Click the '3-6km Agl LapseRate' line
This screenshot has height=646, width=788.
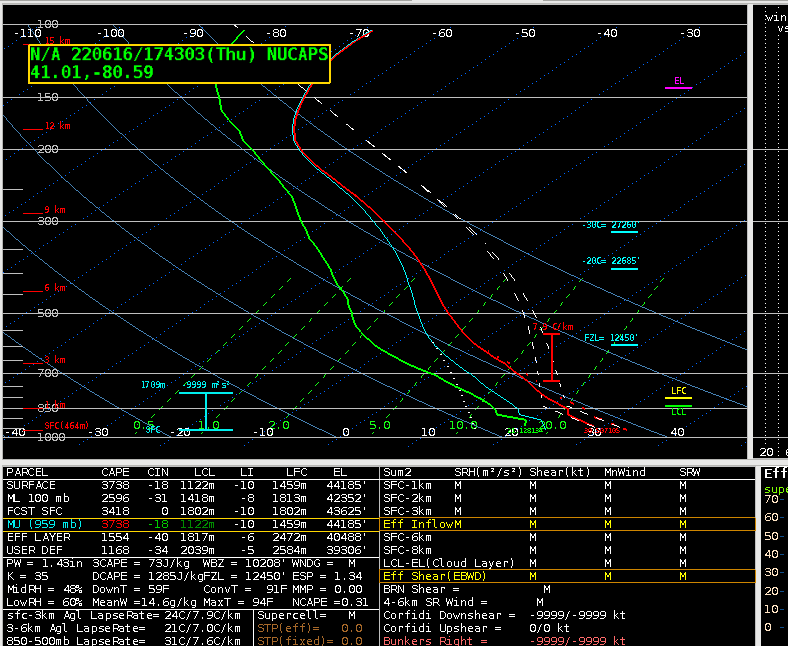(x=124, y=628)
